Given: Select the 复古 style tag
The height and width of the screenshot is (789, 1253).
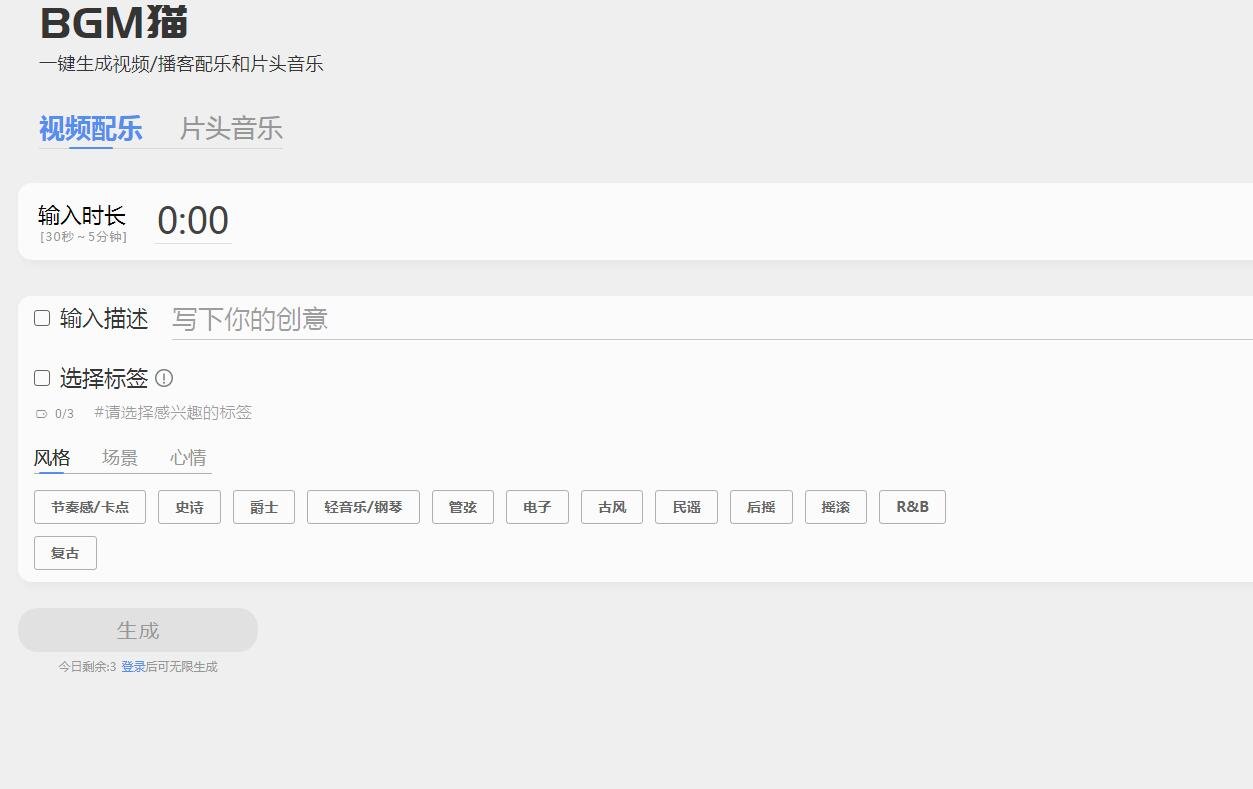Looking at the screenshot, I should 65,553.
